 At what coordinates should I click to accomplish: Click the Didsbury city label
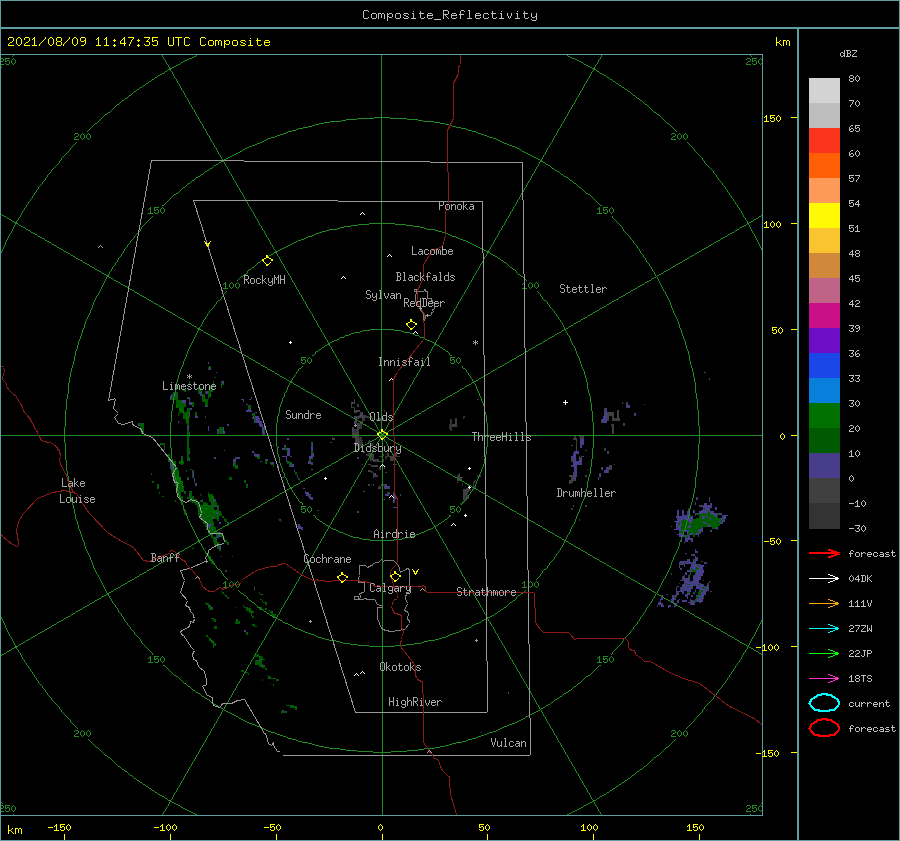377,448
